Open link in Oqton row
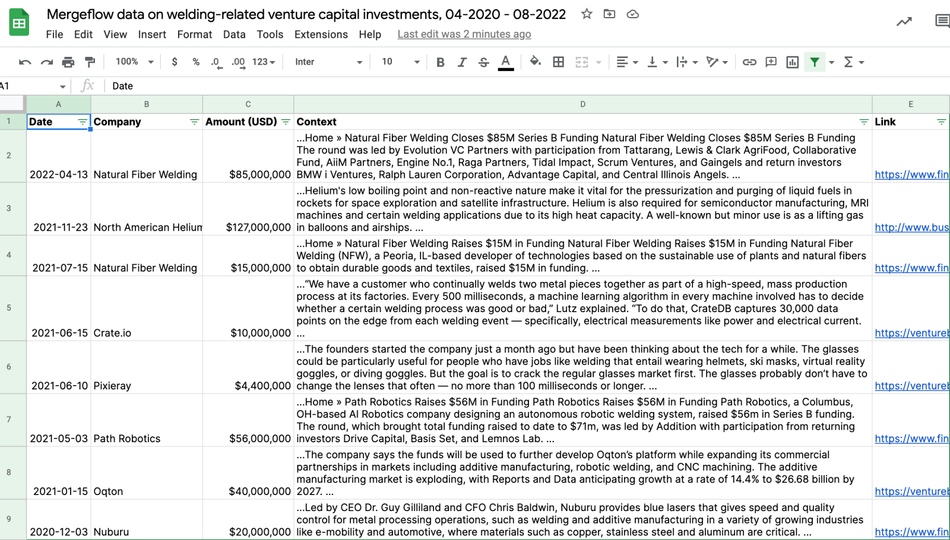The width and height of the screenshot is (950, 540). [911, 491]
